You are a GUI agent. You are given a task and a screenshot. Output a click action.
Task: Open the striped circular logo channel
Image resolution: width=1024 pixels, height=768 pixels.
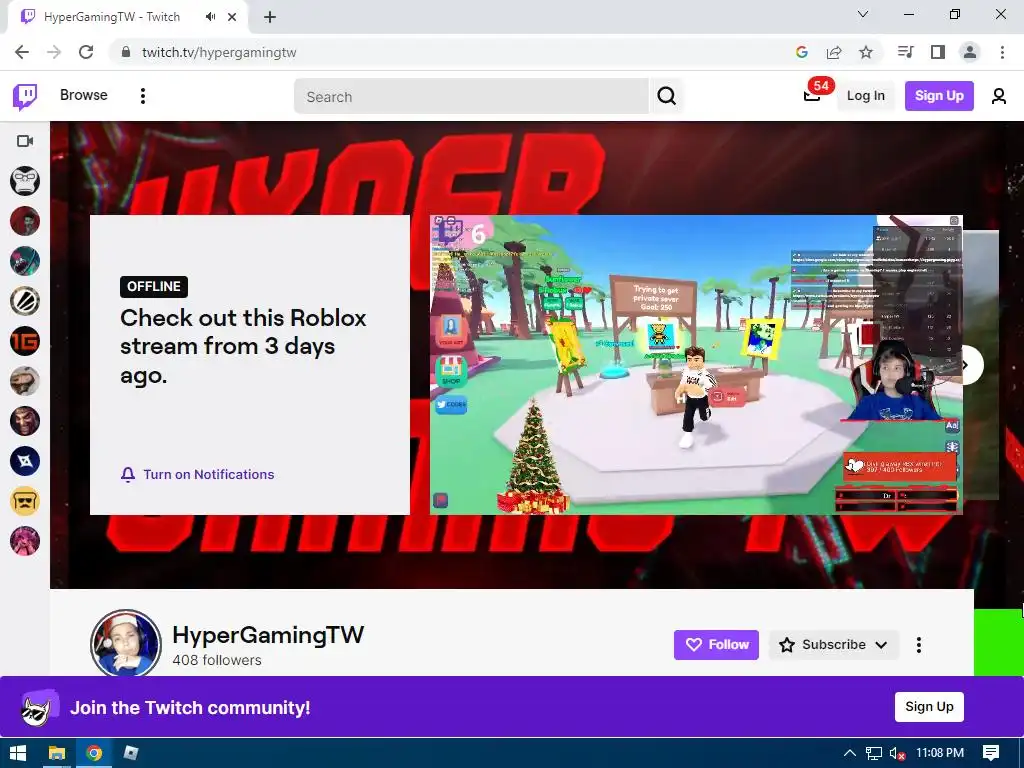click(x=25, y=301)
